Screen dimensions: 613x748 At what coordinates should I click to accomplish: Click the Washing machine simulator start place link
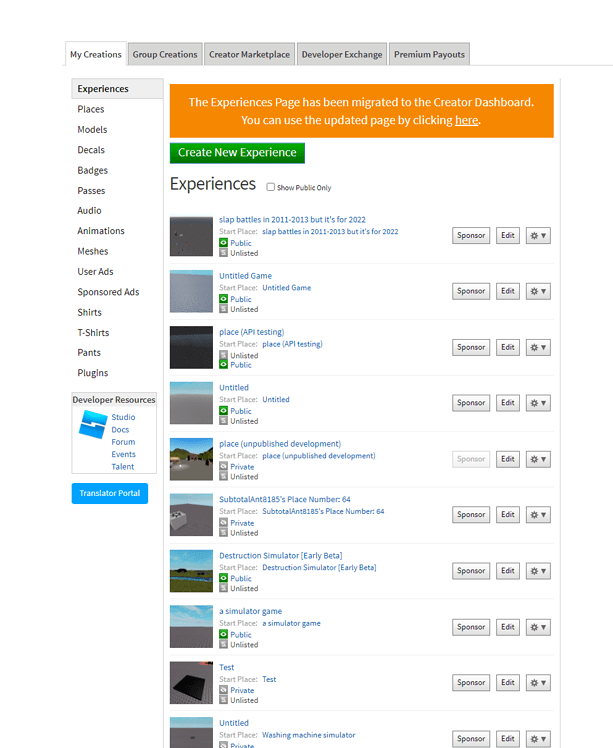(309, 735)
